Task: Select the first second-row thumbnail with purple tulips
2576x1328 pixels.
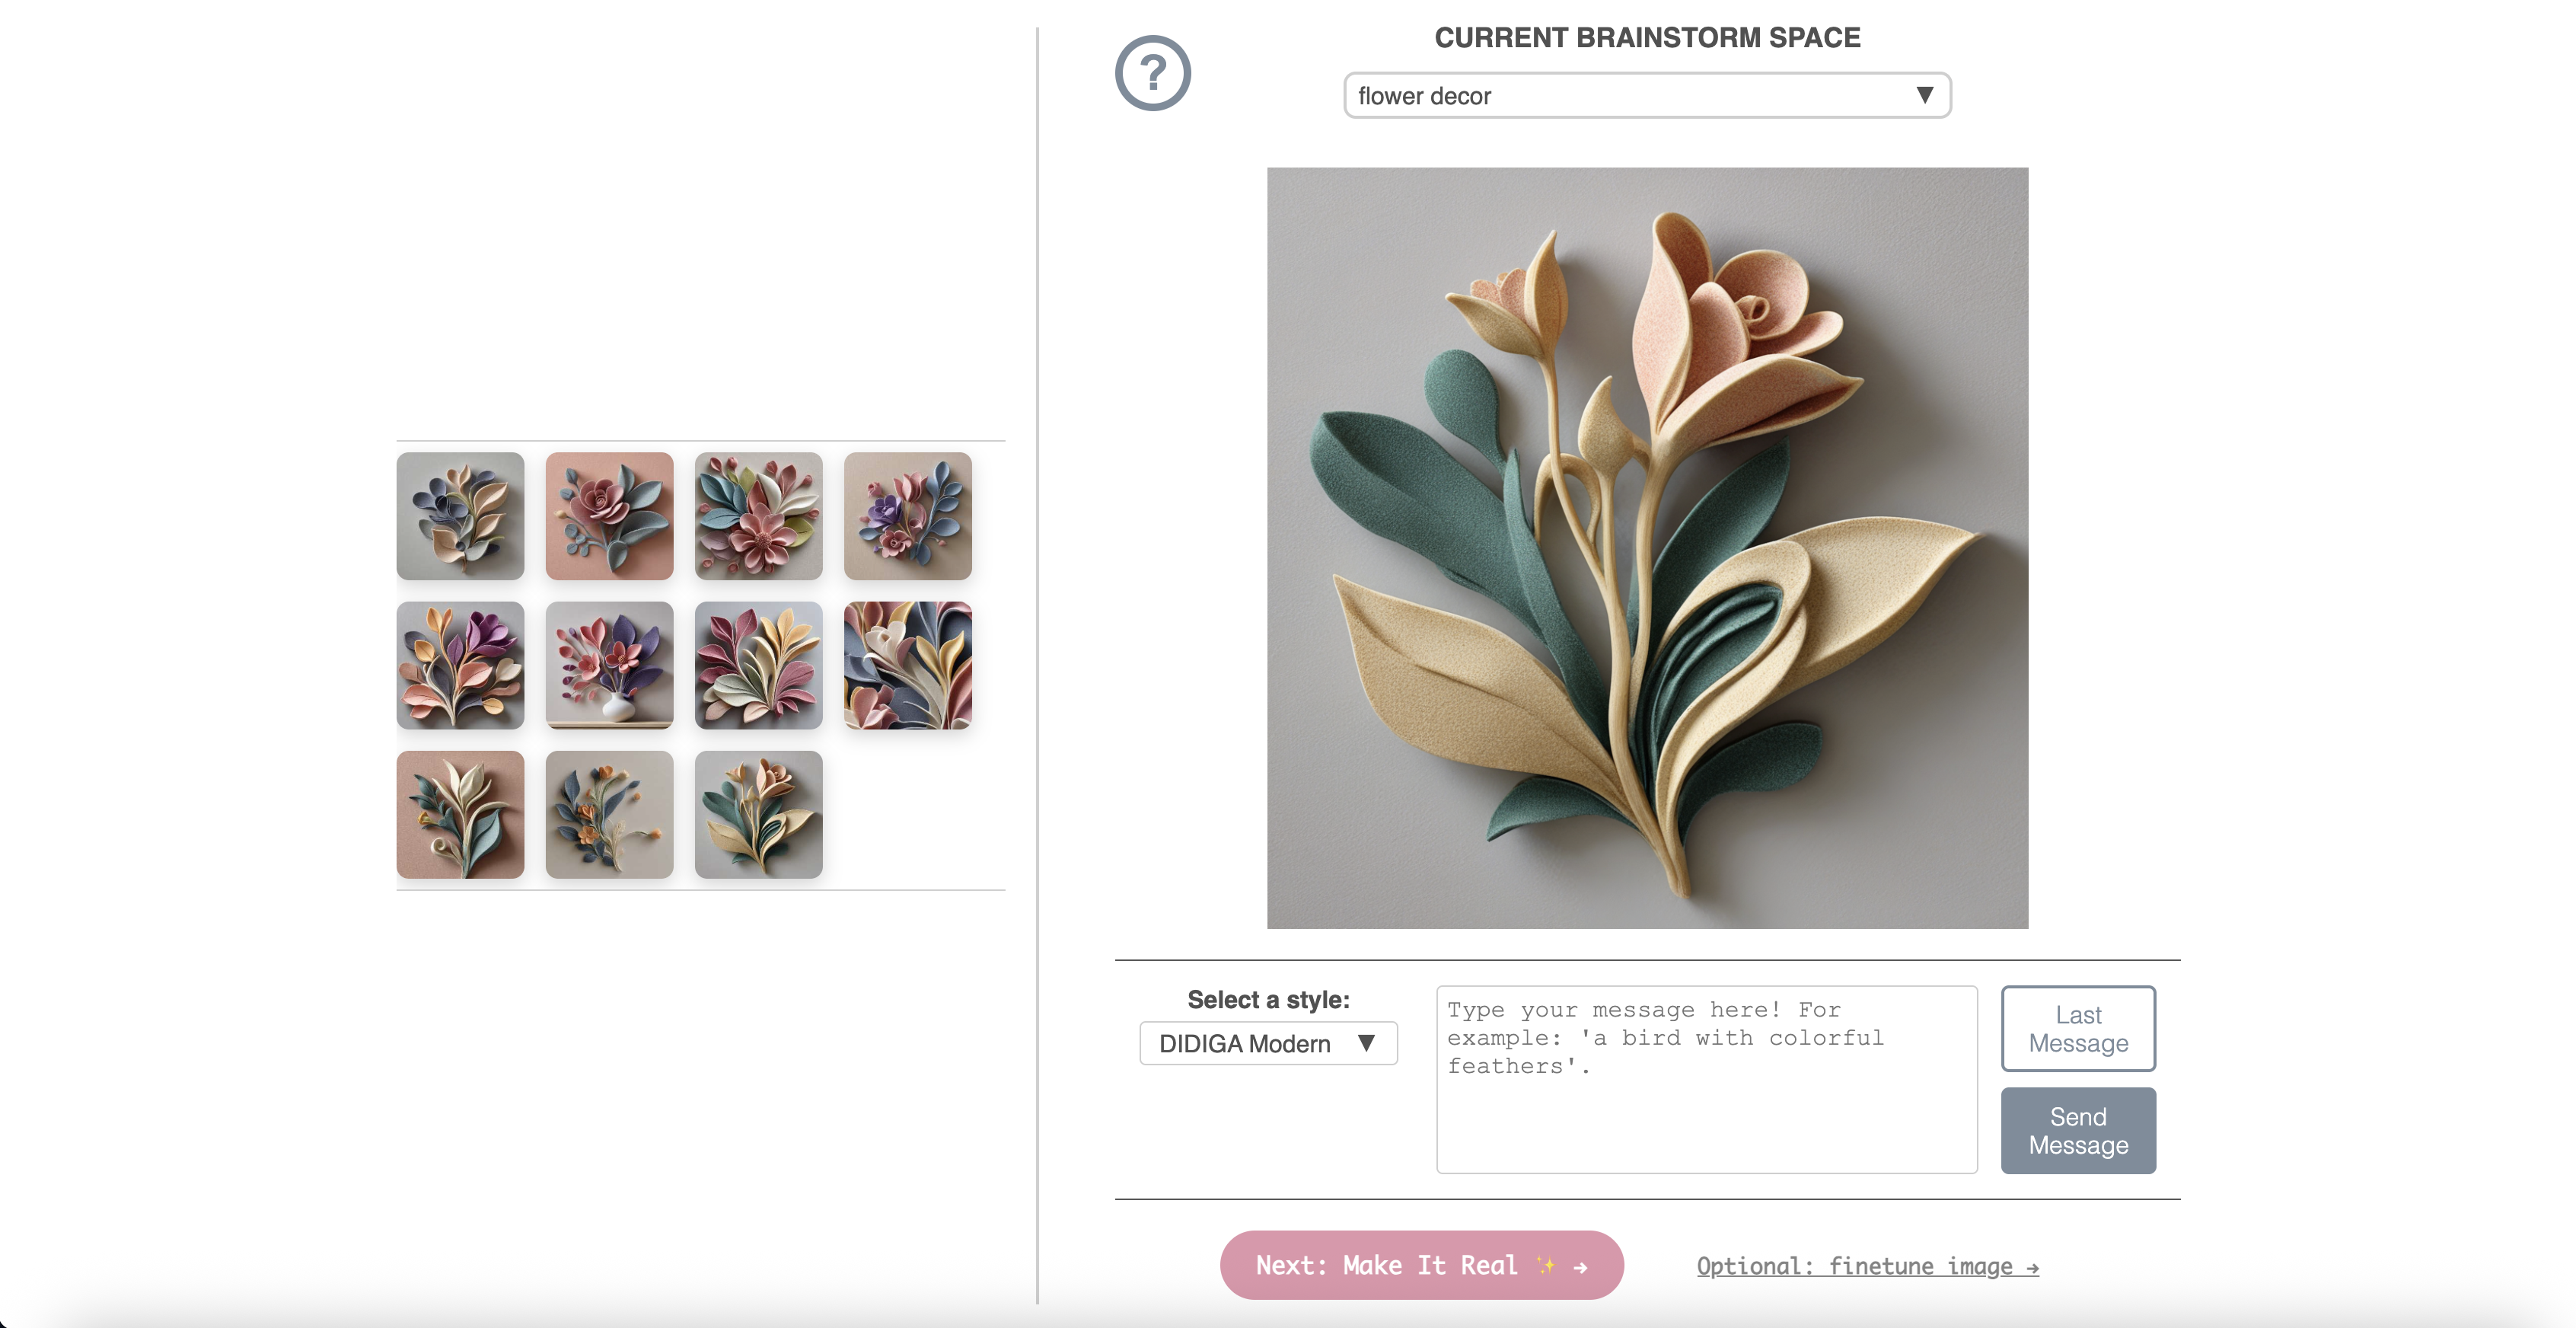Action: coord(460,665)
